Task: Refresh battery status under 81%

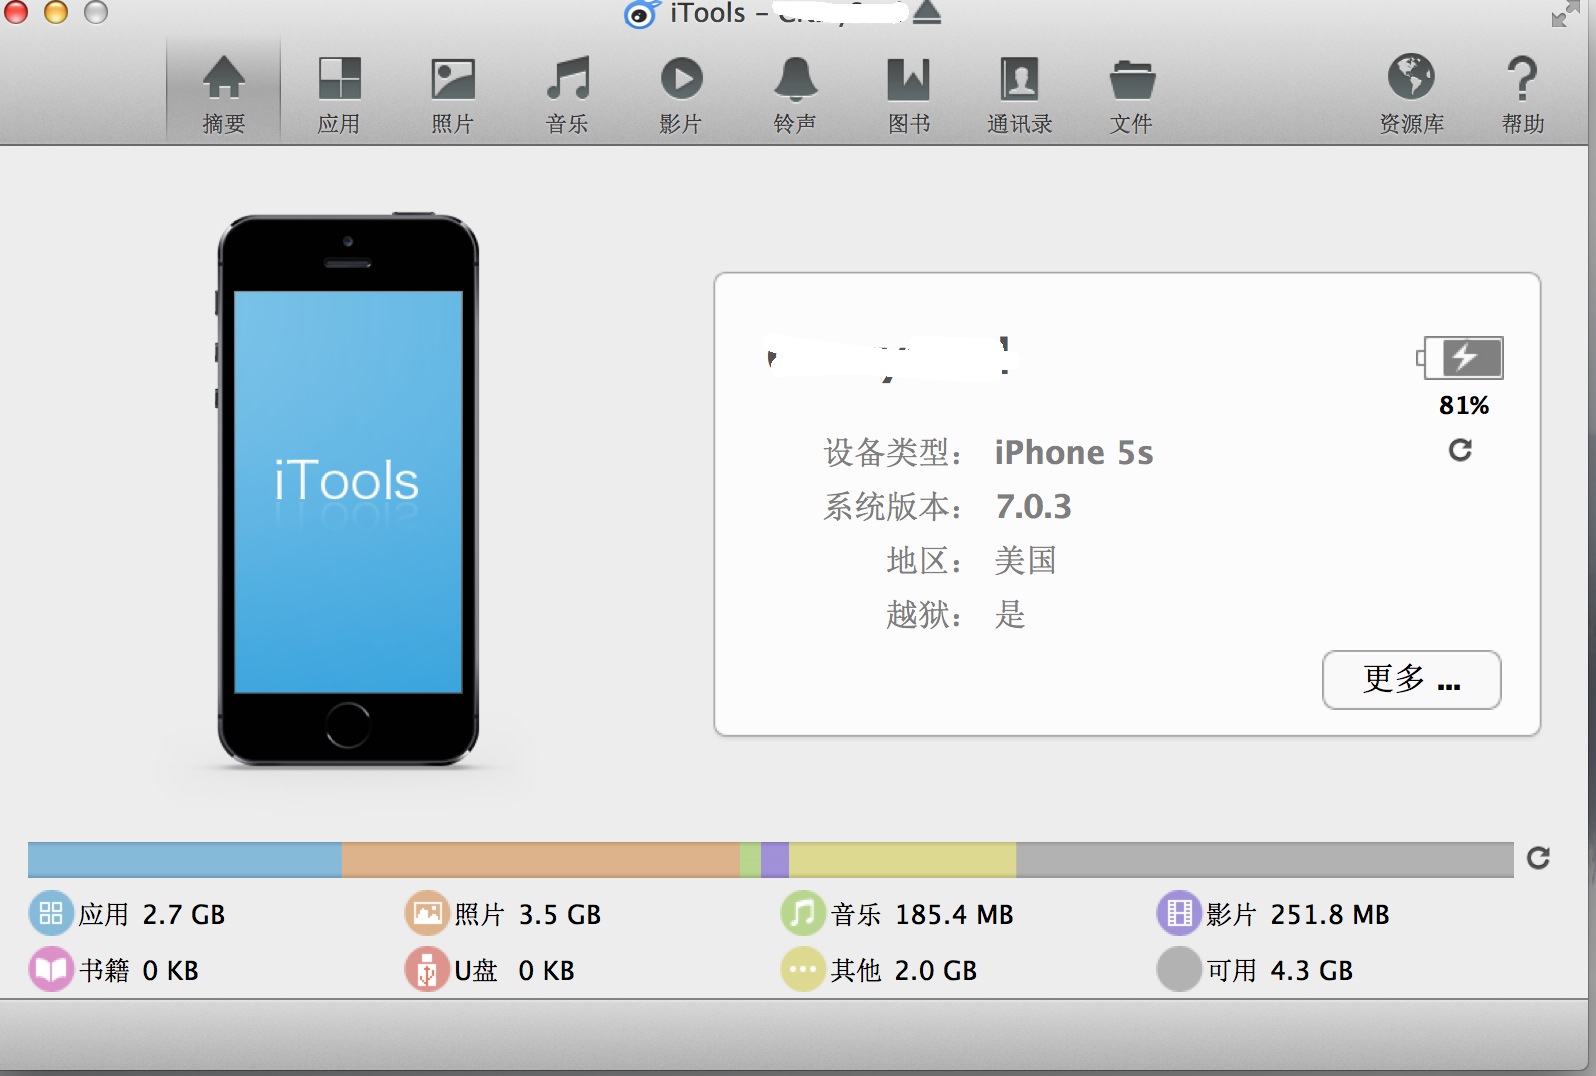Action: (1460, 450)
